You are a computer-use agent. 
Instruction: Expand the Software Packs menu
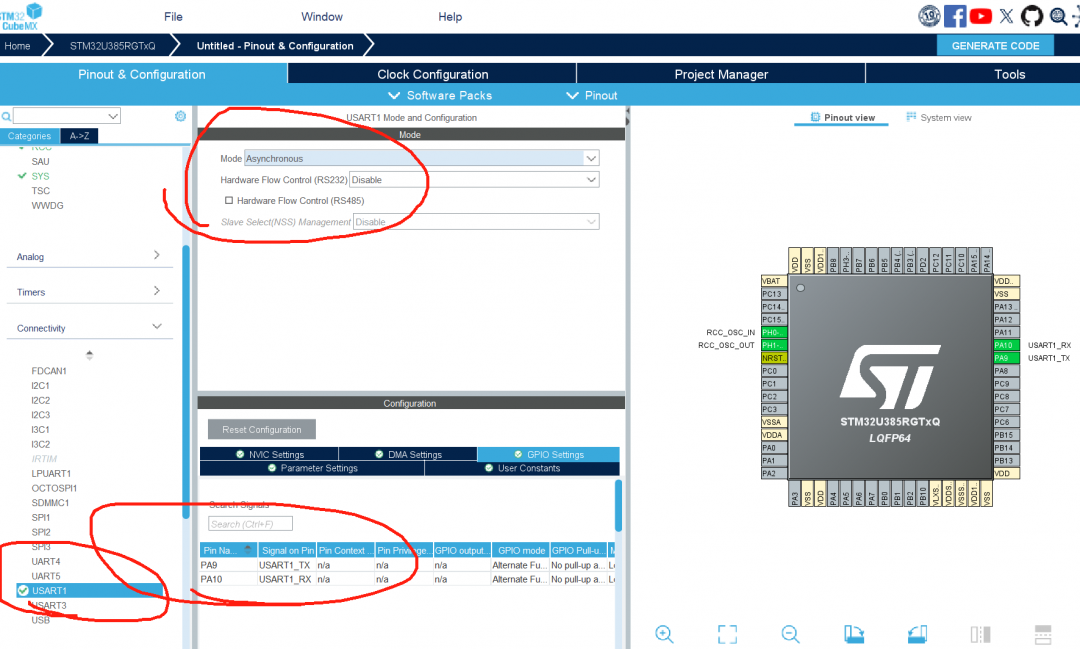(x=440, y=95)
